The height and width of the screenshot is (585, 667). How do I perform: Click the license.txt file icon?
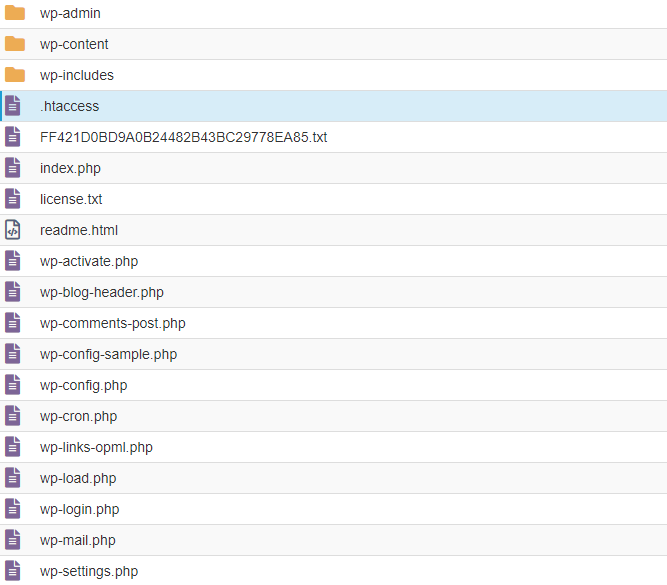click(x=13, y=199)
